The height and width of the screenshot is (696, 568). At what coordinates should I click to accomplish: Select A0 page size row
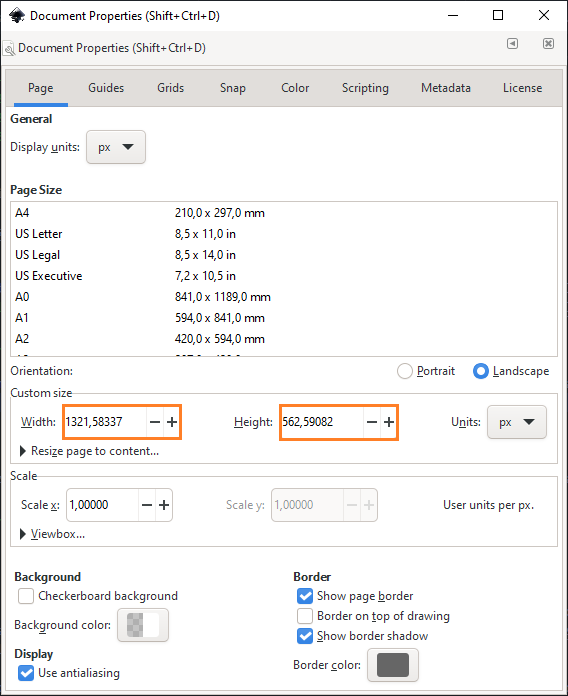coord(284,297)
